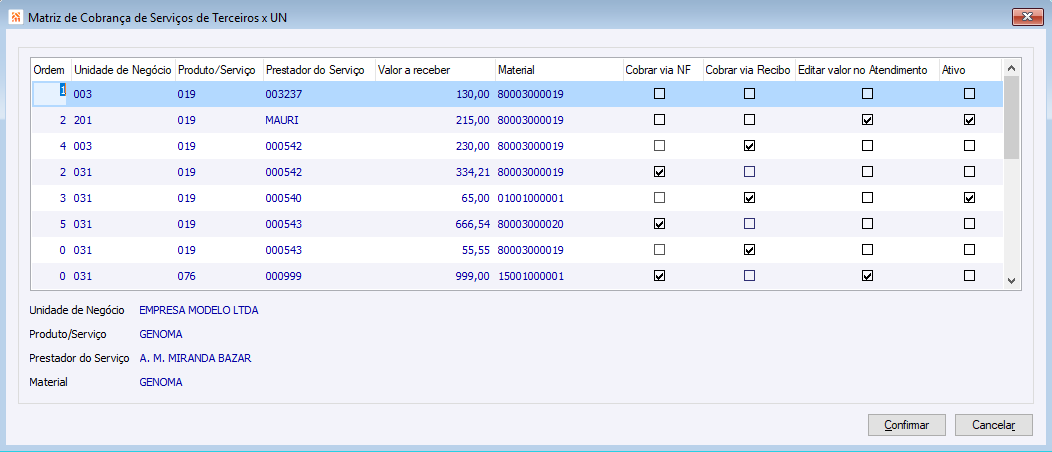Image resolution: width=1052 pixels, height=452 pixels.
Task: Uncheck Ativo in the 65,00 row
Action: coord(969,198)
